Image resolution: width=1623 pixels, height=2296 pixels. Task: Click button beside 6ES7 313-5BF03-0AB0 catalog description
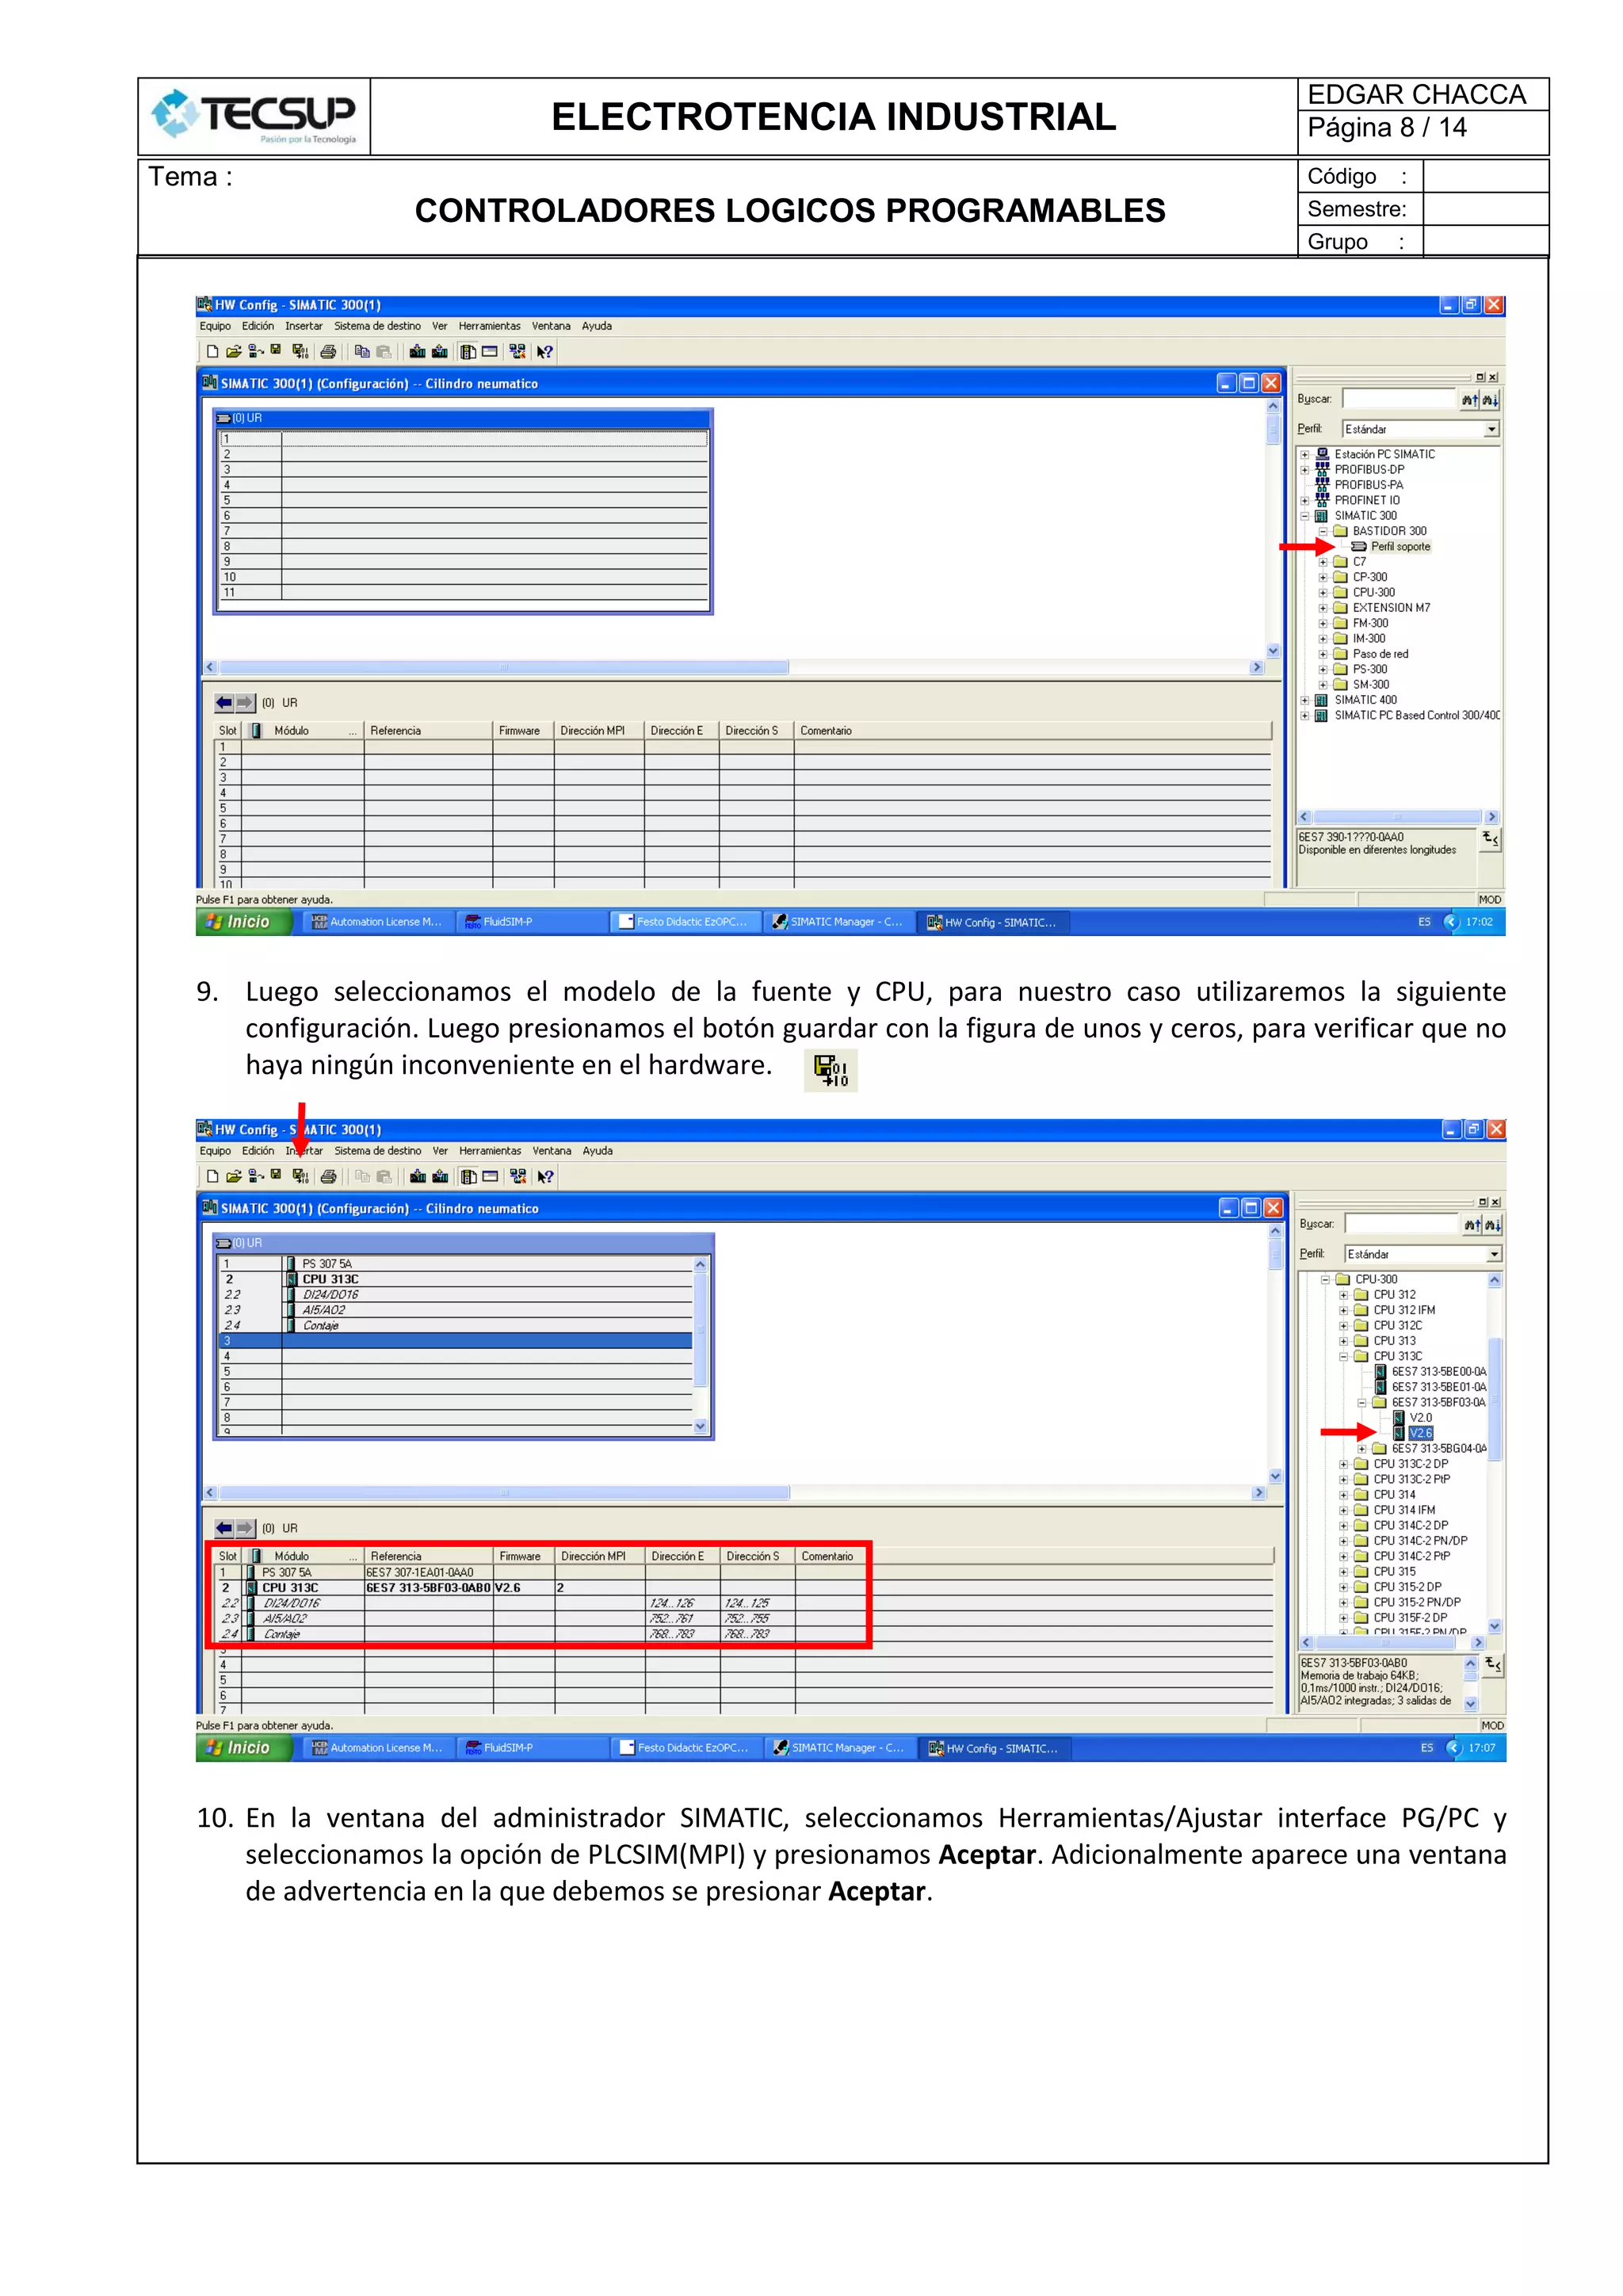(1492, 1665)
